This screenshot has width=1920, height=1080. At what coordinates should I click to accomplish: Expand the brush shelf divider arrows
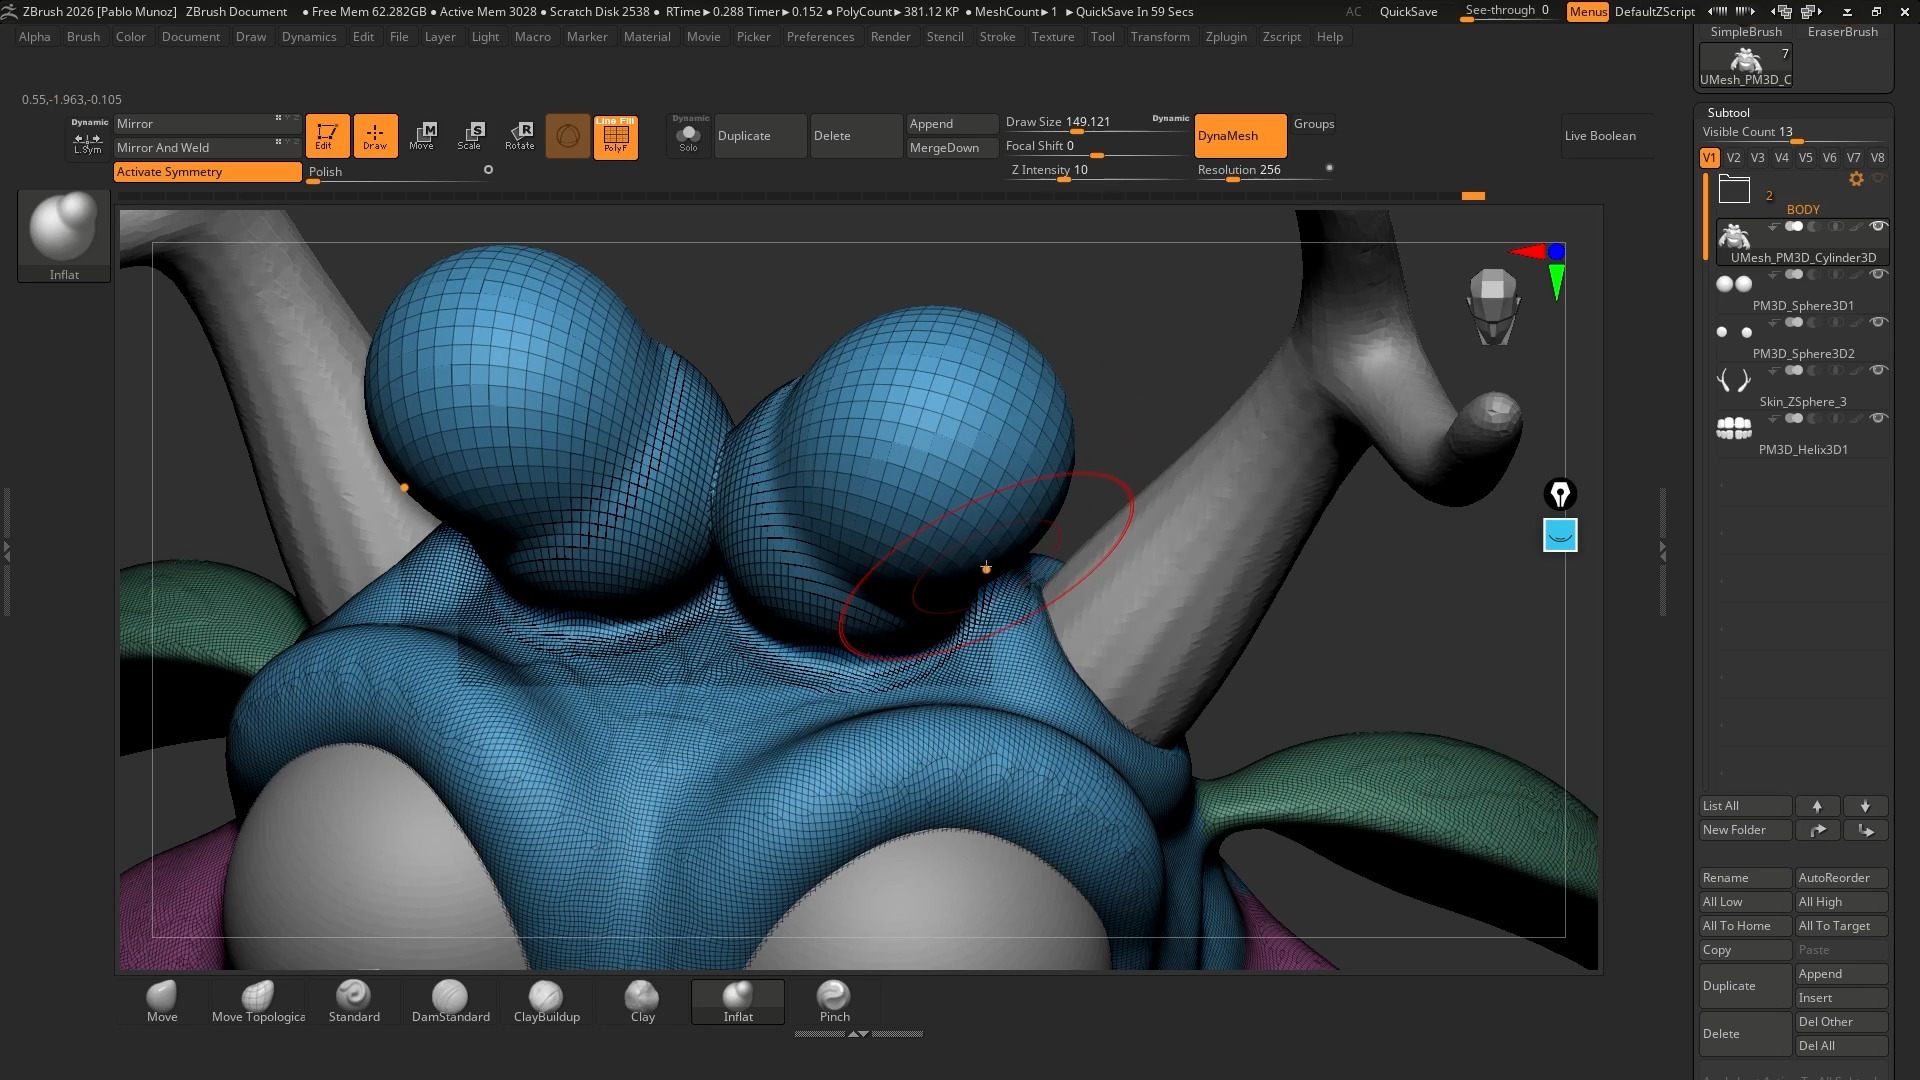(858, 1034)
